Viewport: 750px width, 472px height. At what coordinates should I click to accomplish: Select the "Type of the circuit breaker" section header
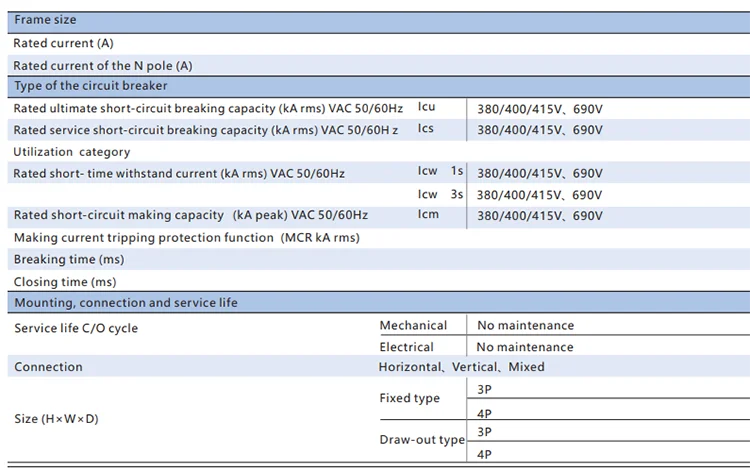pyautogui.click(x=91, y=86)
